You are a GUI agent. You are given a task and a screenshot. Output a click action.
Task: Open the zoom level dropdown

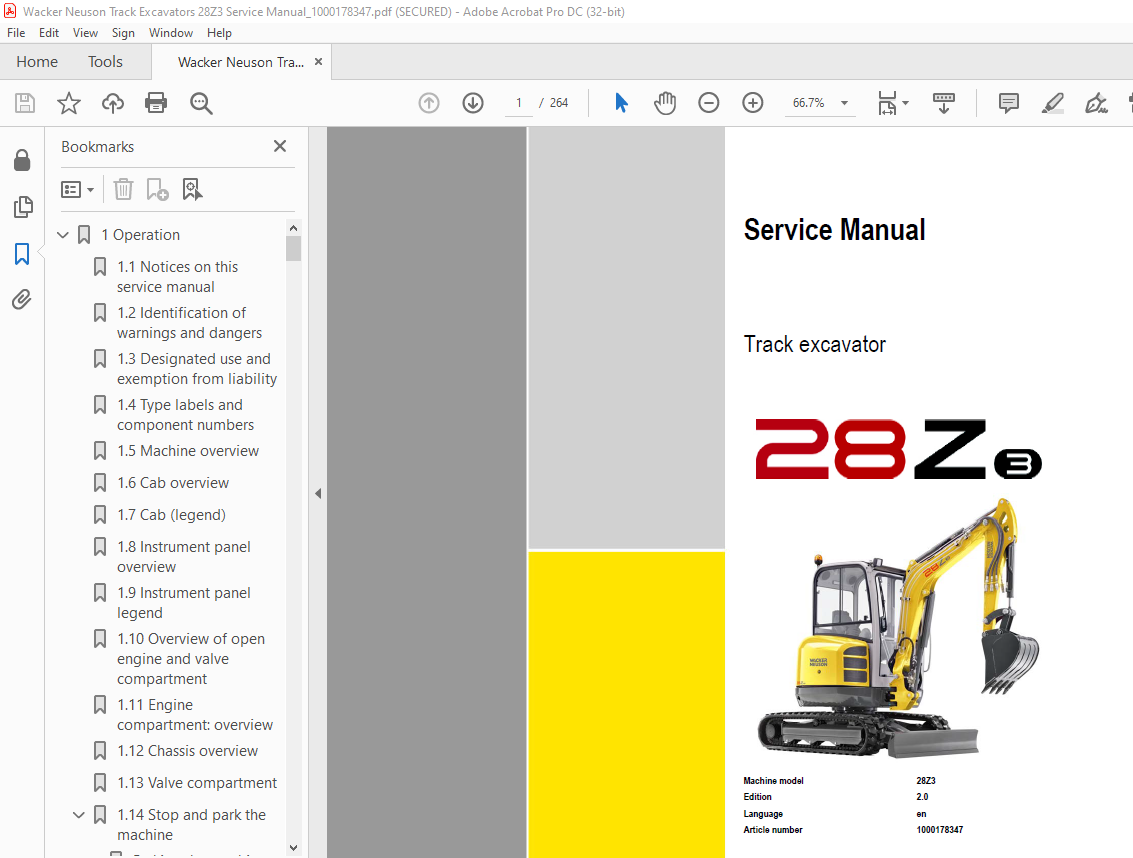(x=844, y=103)
